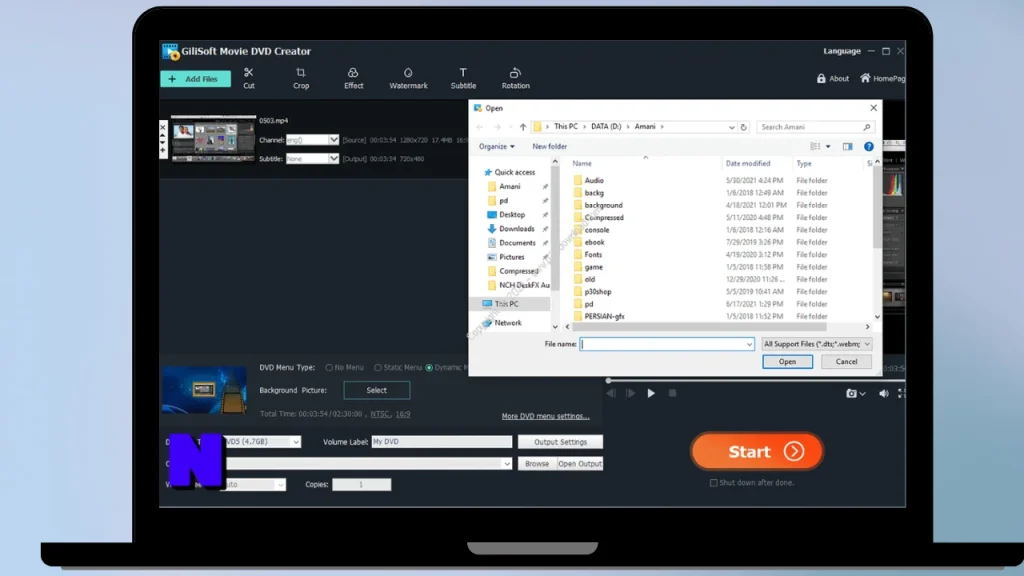Open the Watermark tool
1024x576 pixels.
(x=408, y=78)
